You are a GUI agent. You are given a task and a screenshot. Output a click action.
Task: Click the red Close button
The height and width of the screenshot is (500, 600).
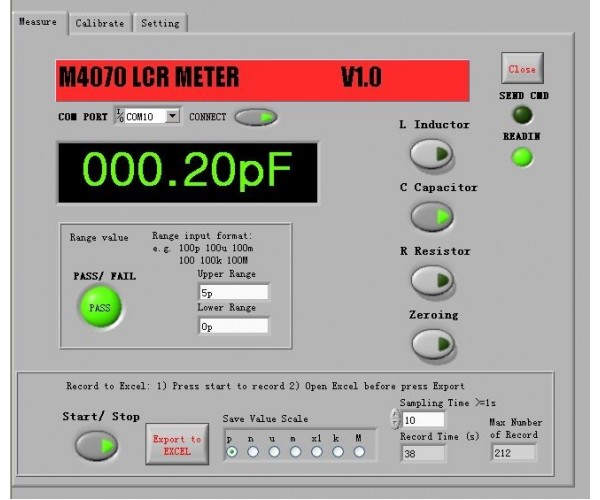pyautogui.click(x=521, y=70)
